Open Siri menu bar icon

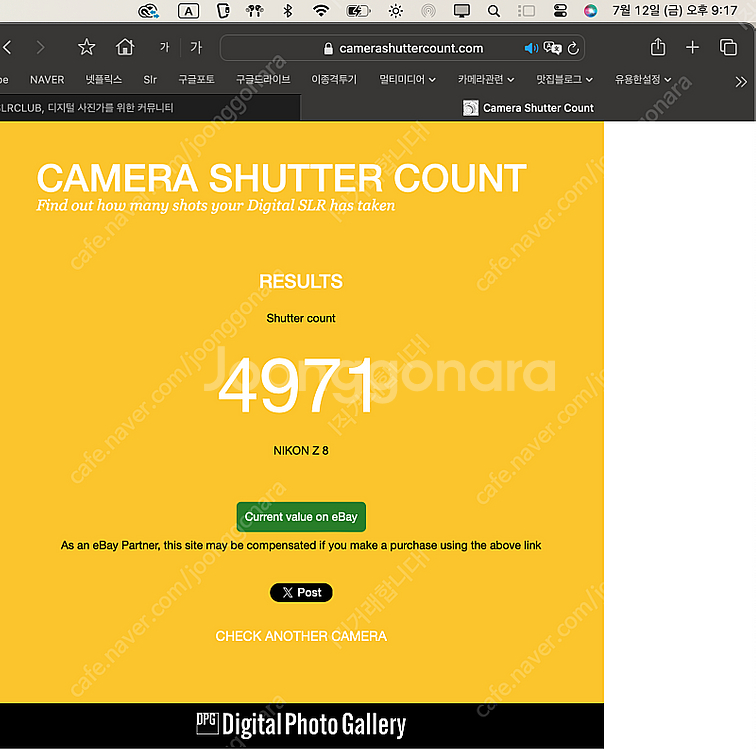590,11
